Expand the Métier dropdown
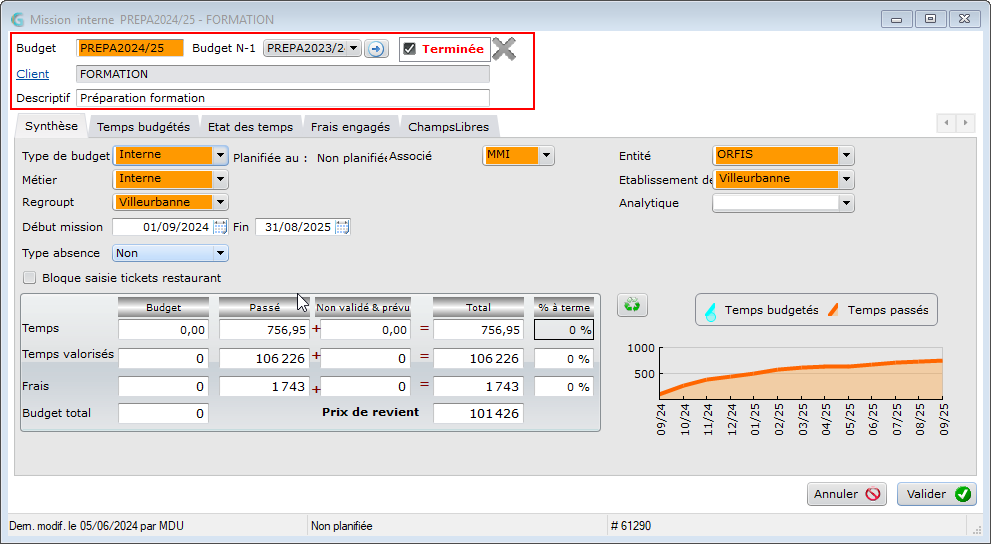The image size is (991, 544). point(220,179)
